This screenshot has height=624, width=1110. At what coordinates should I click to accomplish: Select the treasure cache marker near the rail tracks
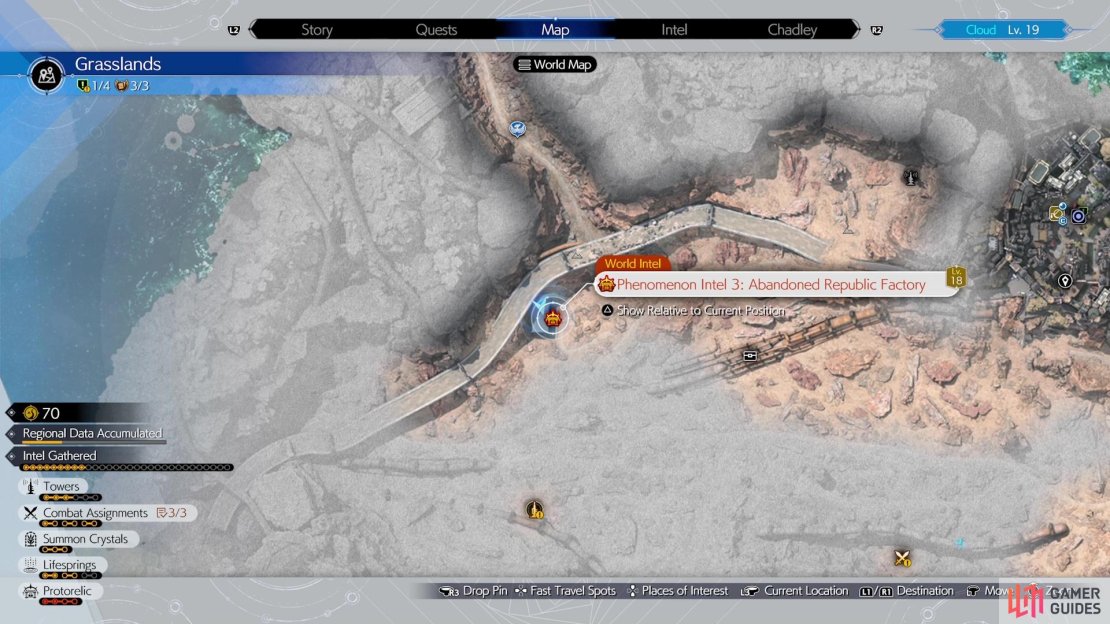pos(750,356)
